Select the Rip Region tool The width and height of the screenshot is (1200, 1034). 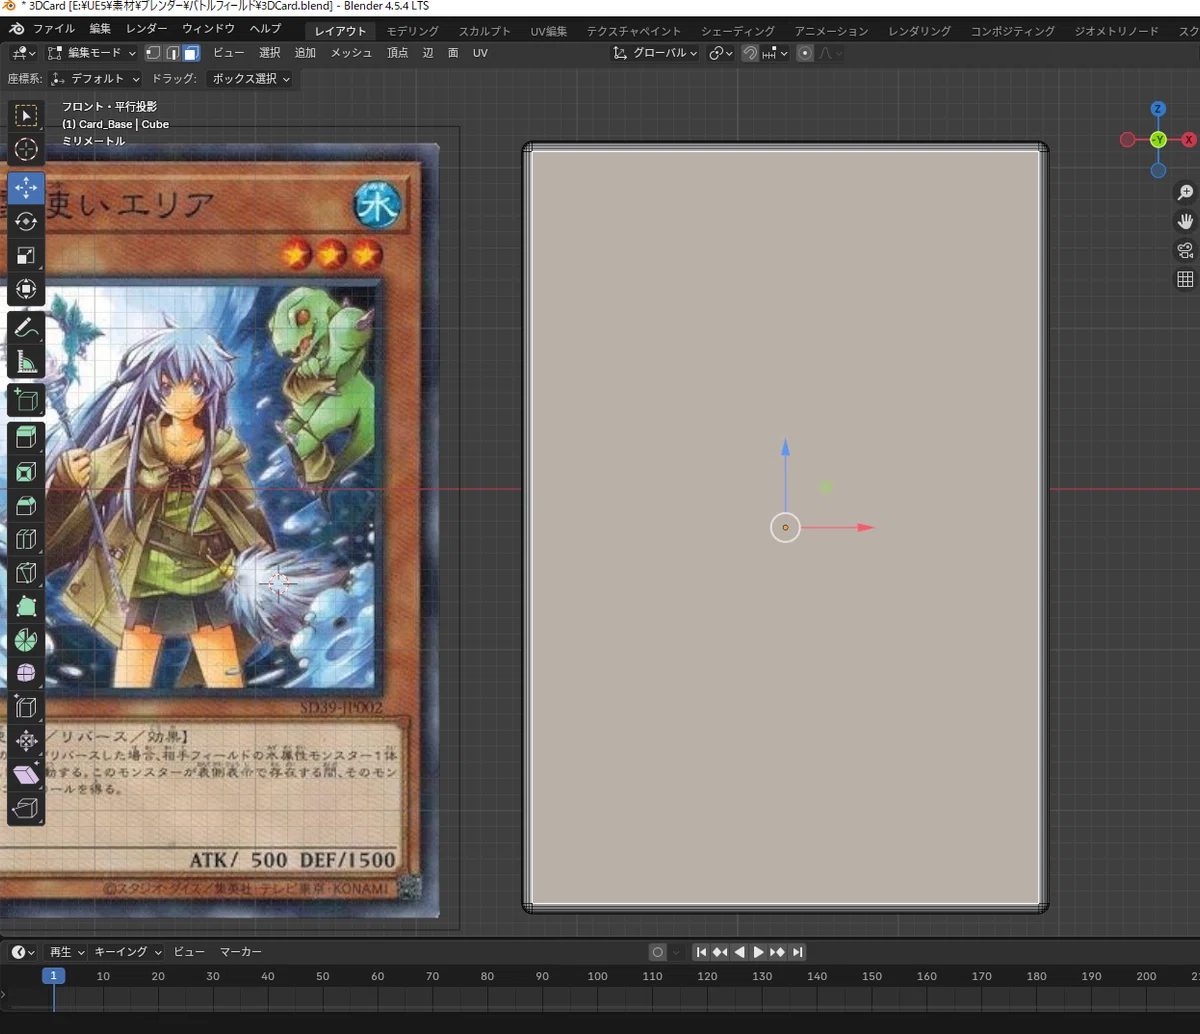click(x=26, y=809)
